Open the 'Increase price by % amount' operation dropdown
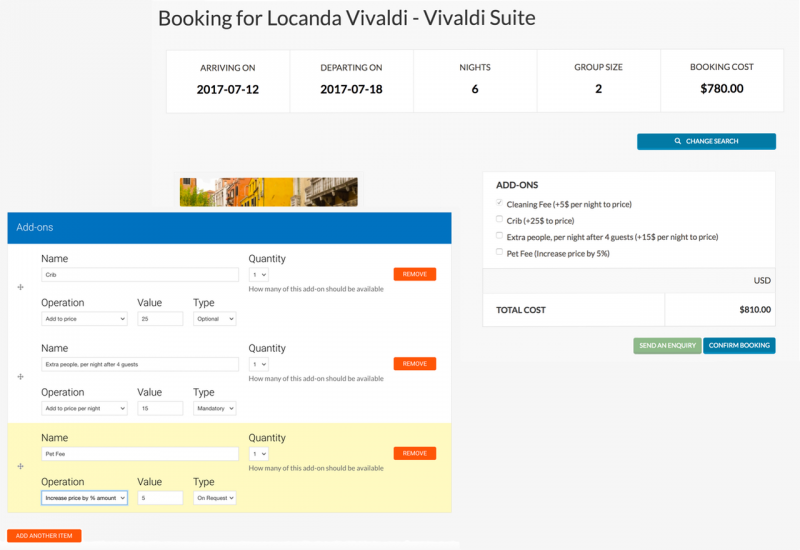Screen dimensions: 800x550 click(x=84, y=498)
